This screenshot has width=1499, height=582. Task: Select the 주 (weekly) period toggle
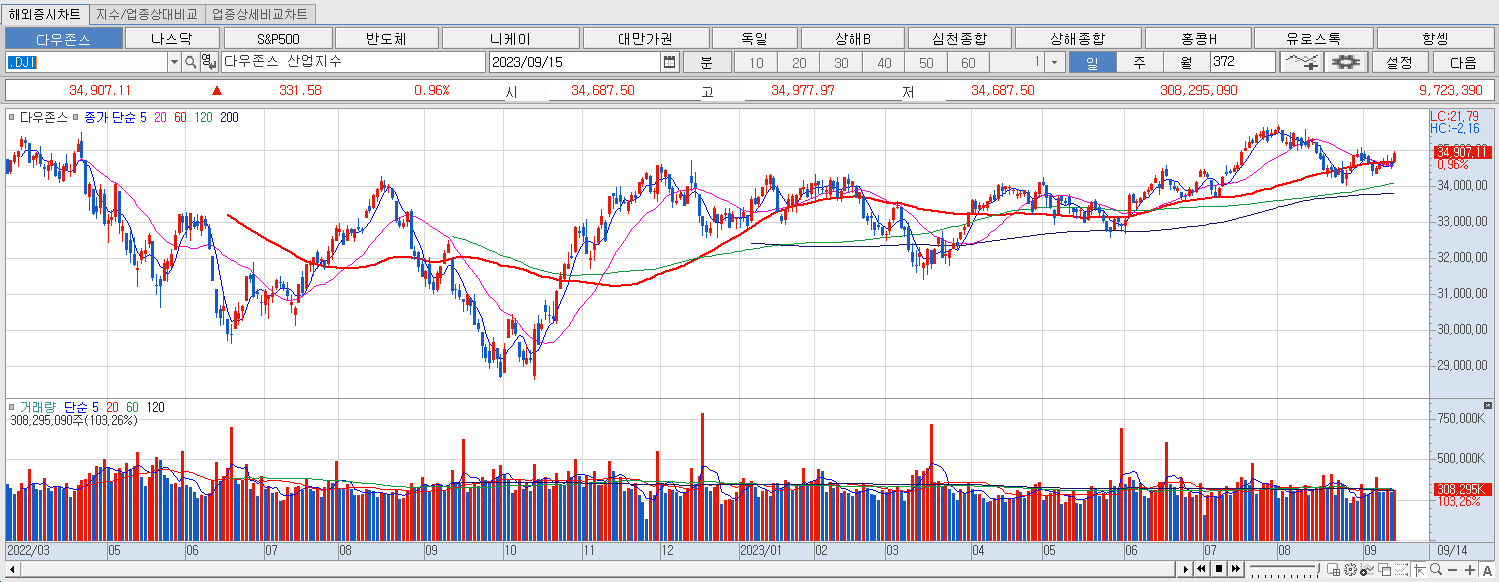1139,62
